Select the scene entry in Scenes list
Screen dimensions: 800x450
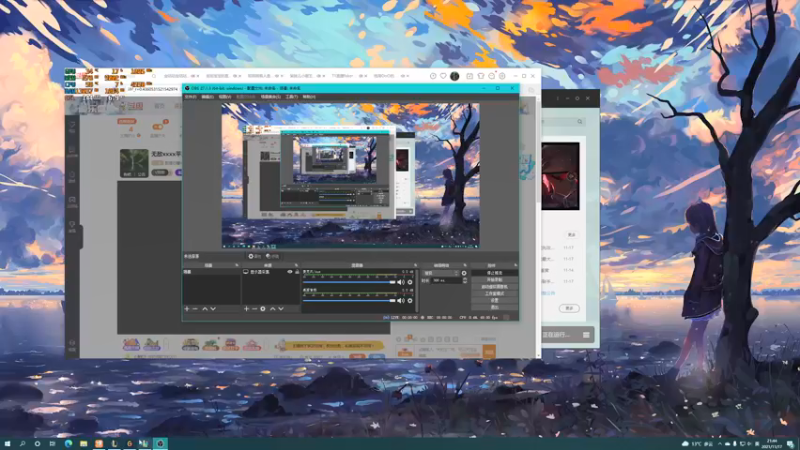pos(211,272)
